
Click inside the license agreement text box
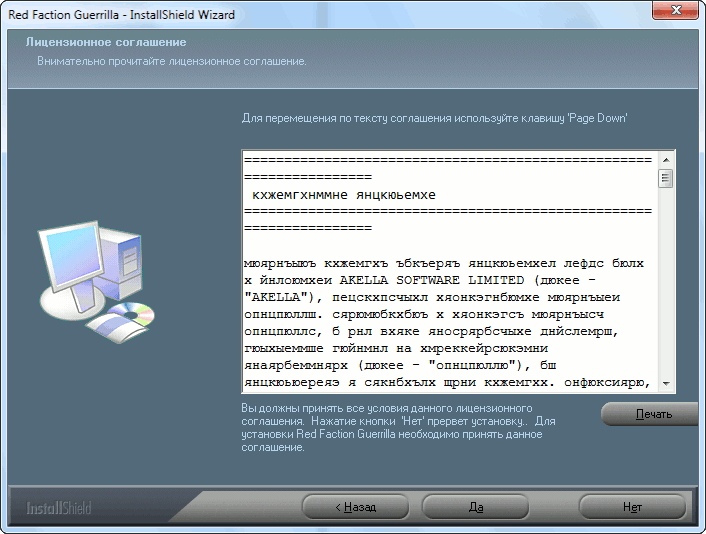point(451,272)
